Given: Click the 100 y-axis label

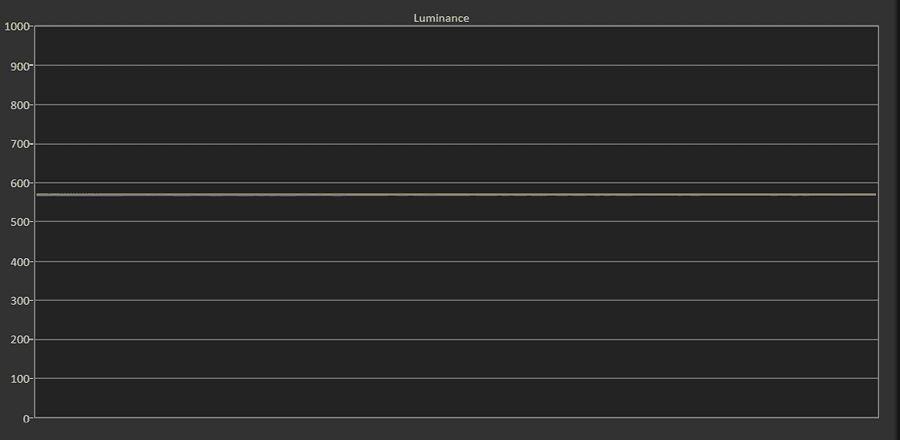Looking at the screenshot, I should pos(20,379).
